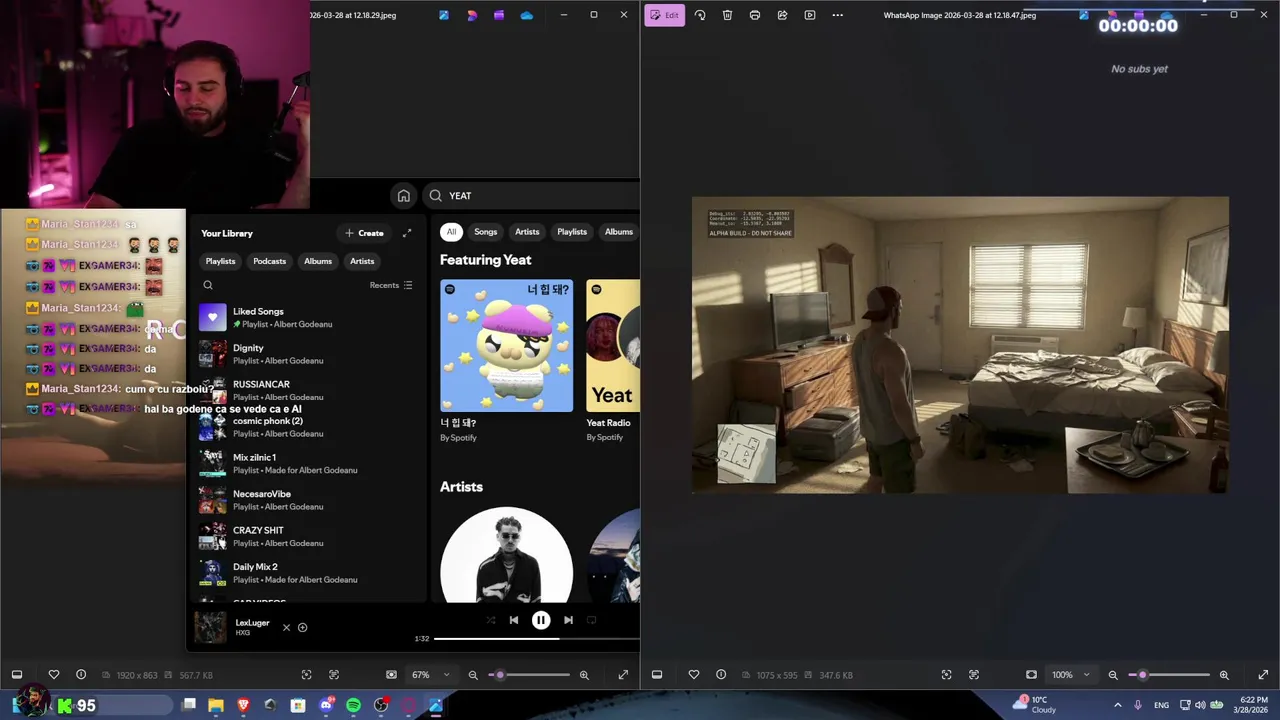This screenshot has width=1280, height=720.
Task: Rotate image in right Photos window
Action: click(700, 15)
